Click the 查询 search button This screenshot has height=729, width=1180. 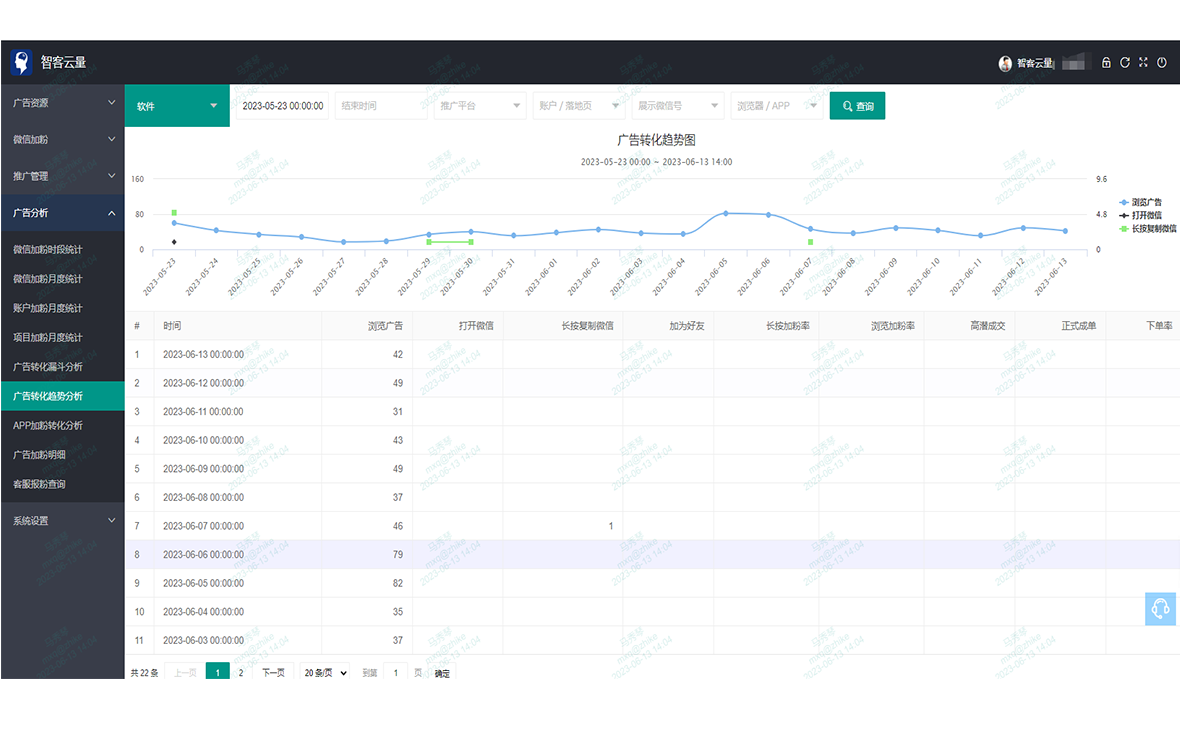coord(857,106)
